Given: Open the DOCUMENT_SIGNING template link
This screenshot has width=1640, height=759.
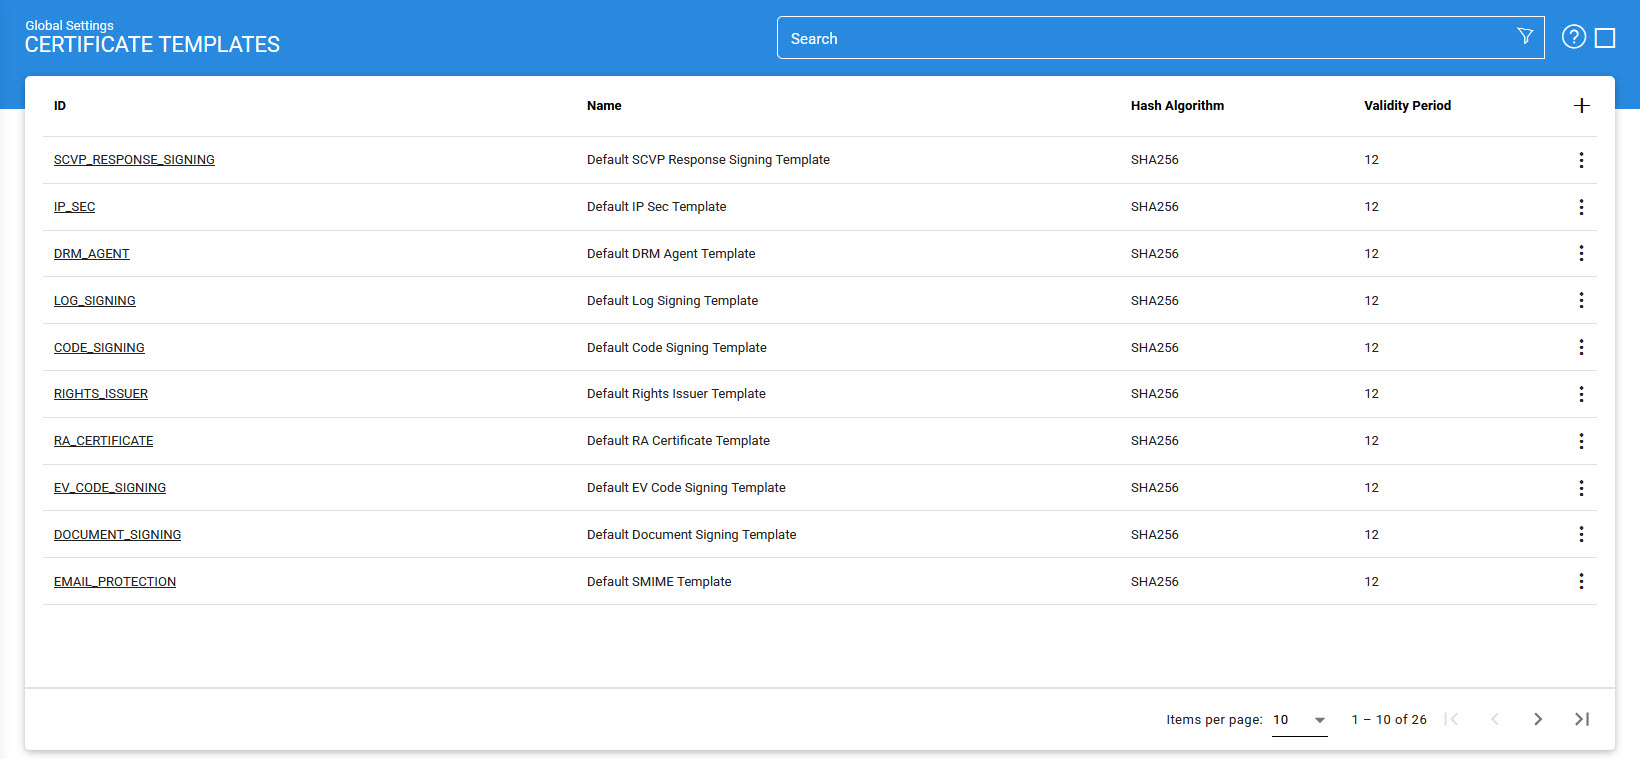Looking at the screenshot, I should (x=117, y=535).
